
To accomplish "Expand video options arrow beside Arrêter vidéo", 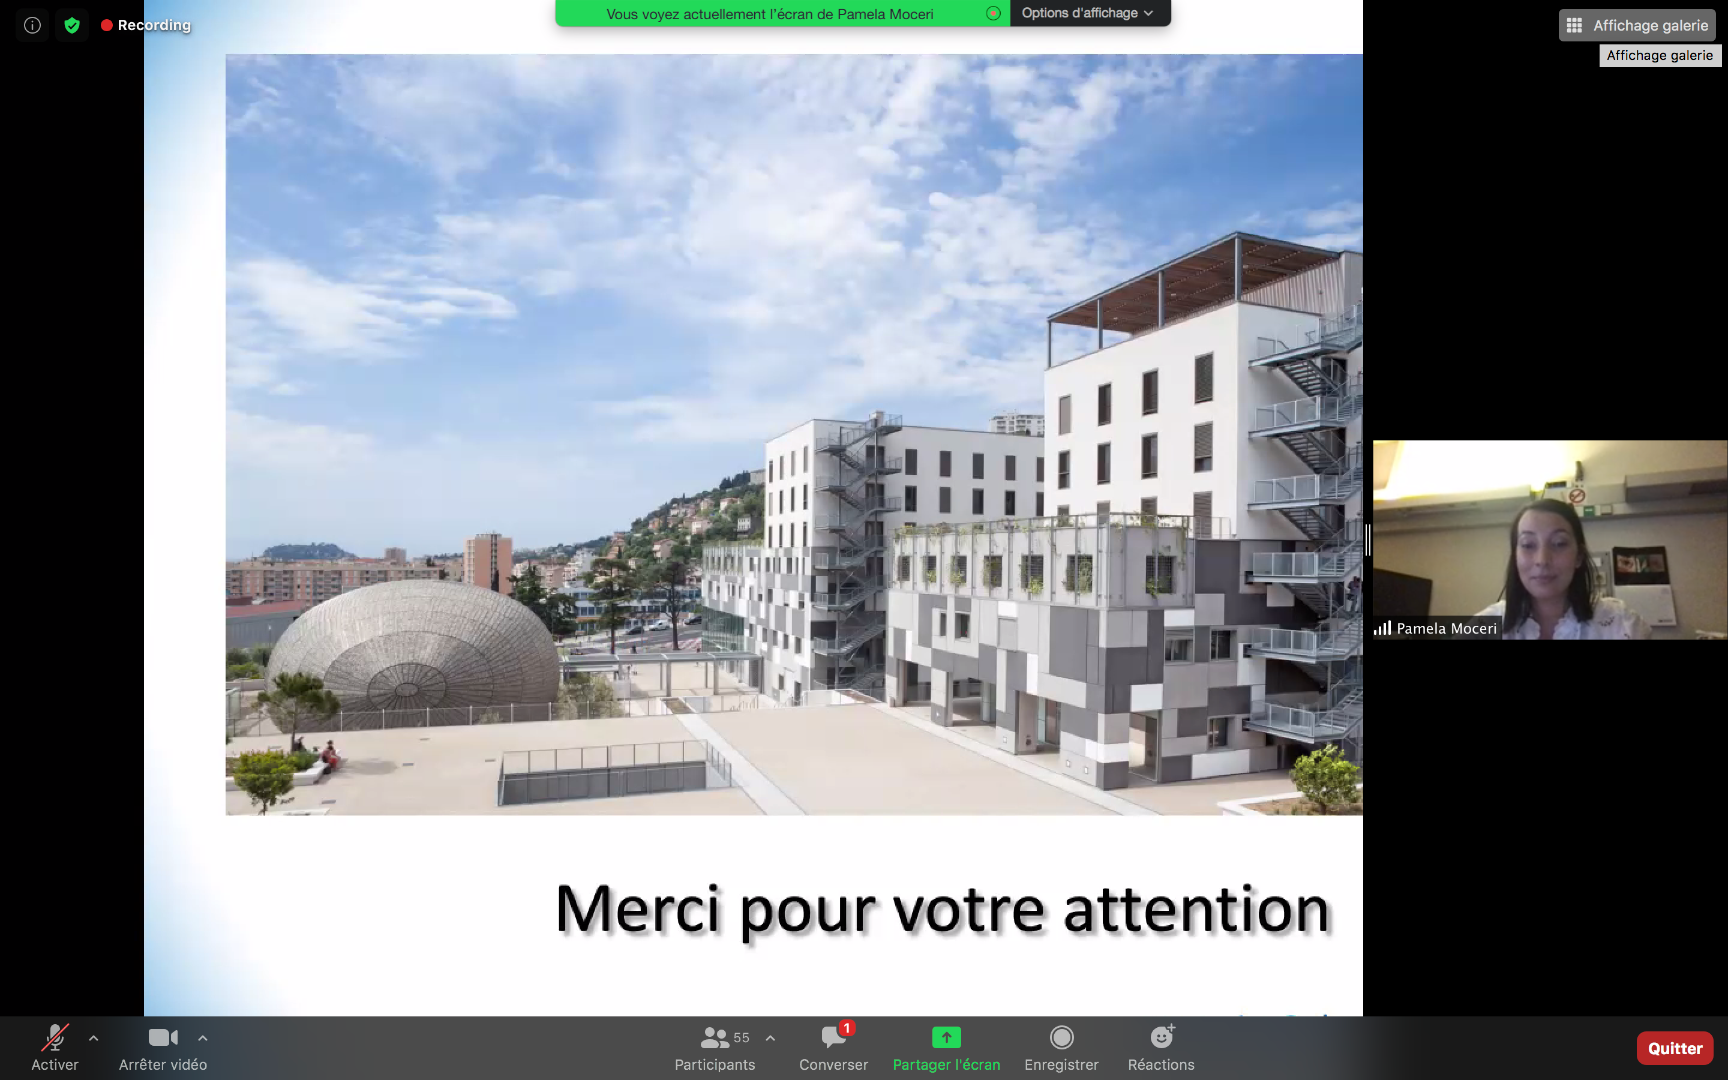I will click(203, 1038).
